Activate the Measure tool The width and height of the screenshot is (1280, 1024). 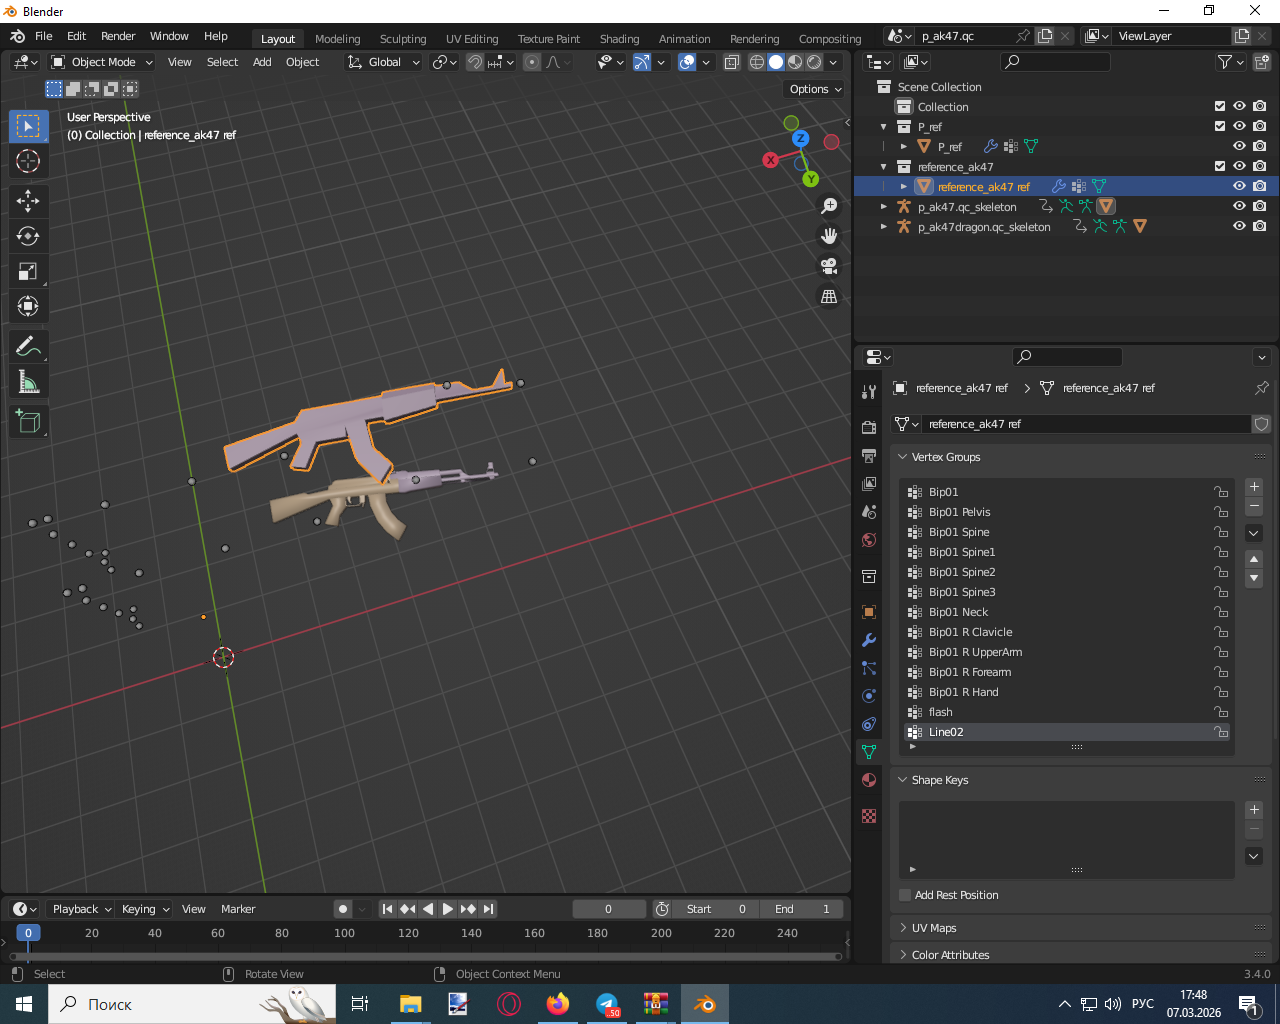click(28, 382)
